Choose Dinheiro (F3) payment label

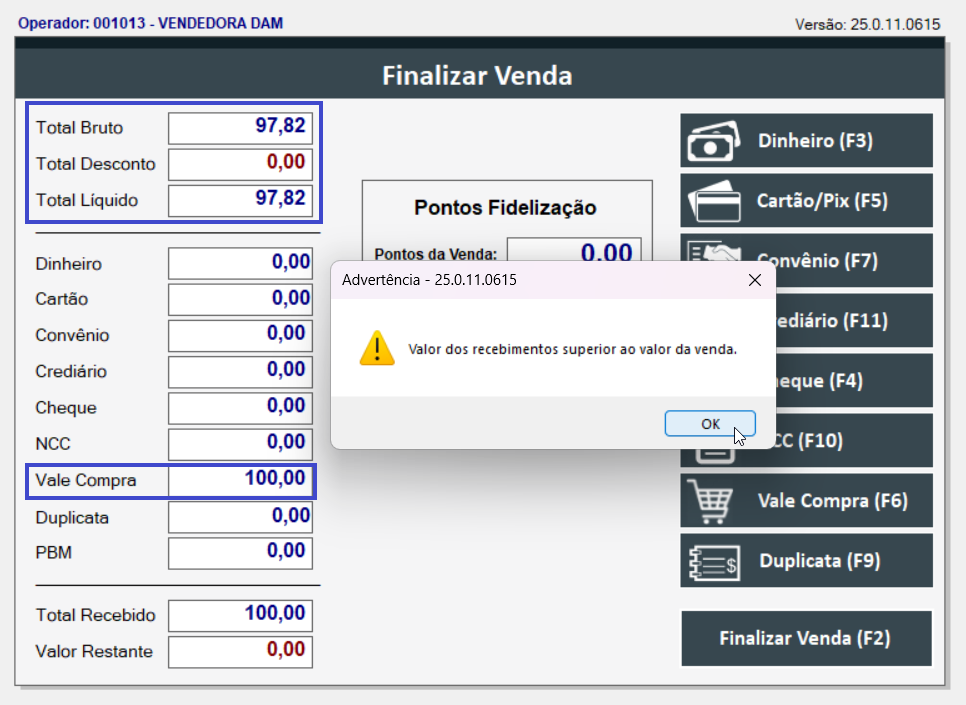point(815,141)
